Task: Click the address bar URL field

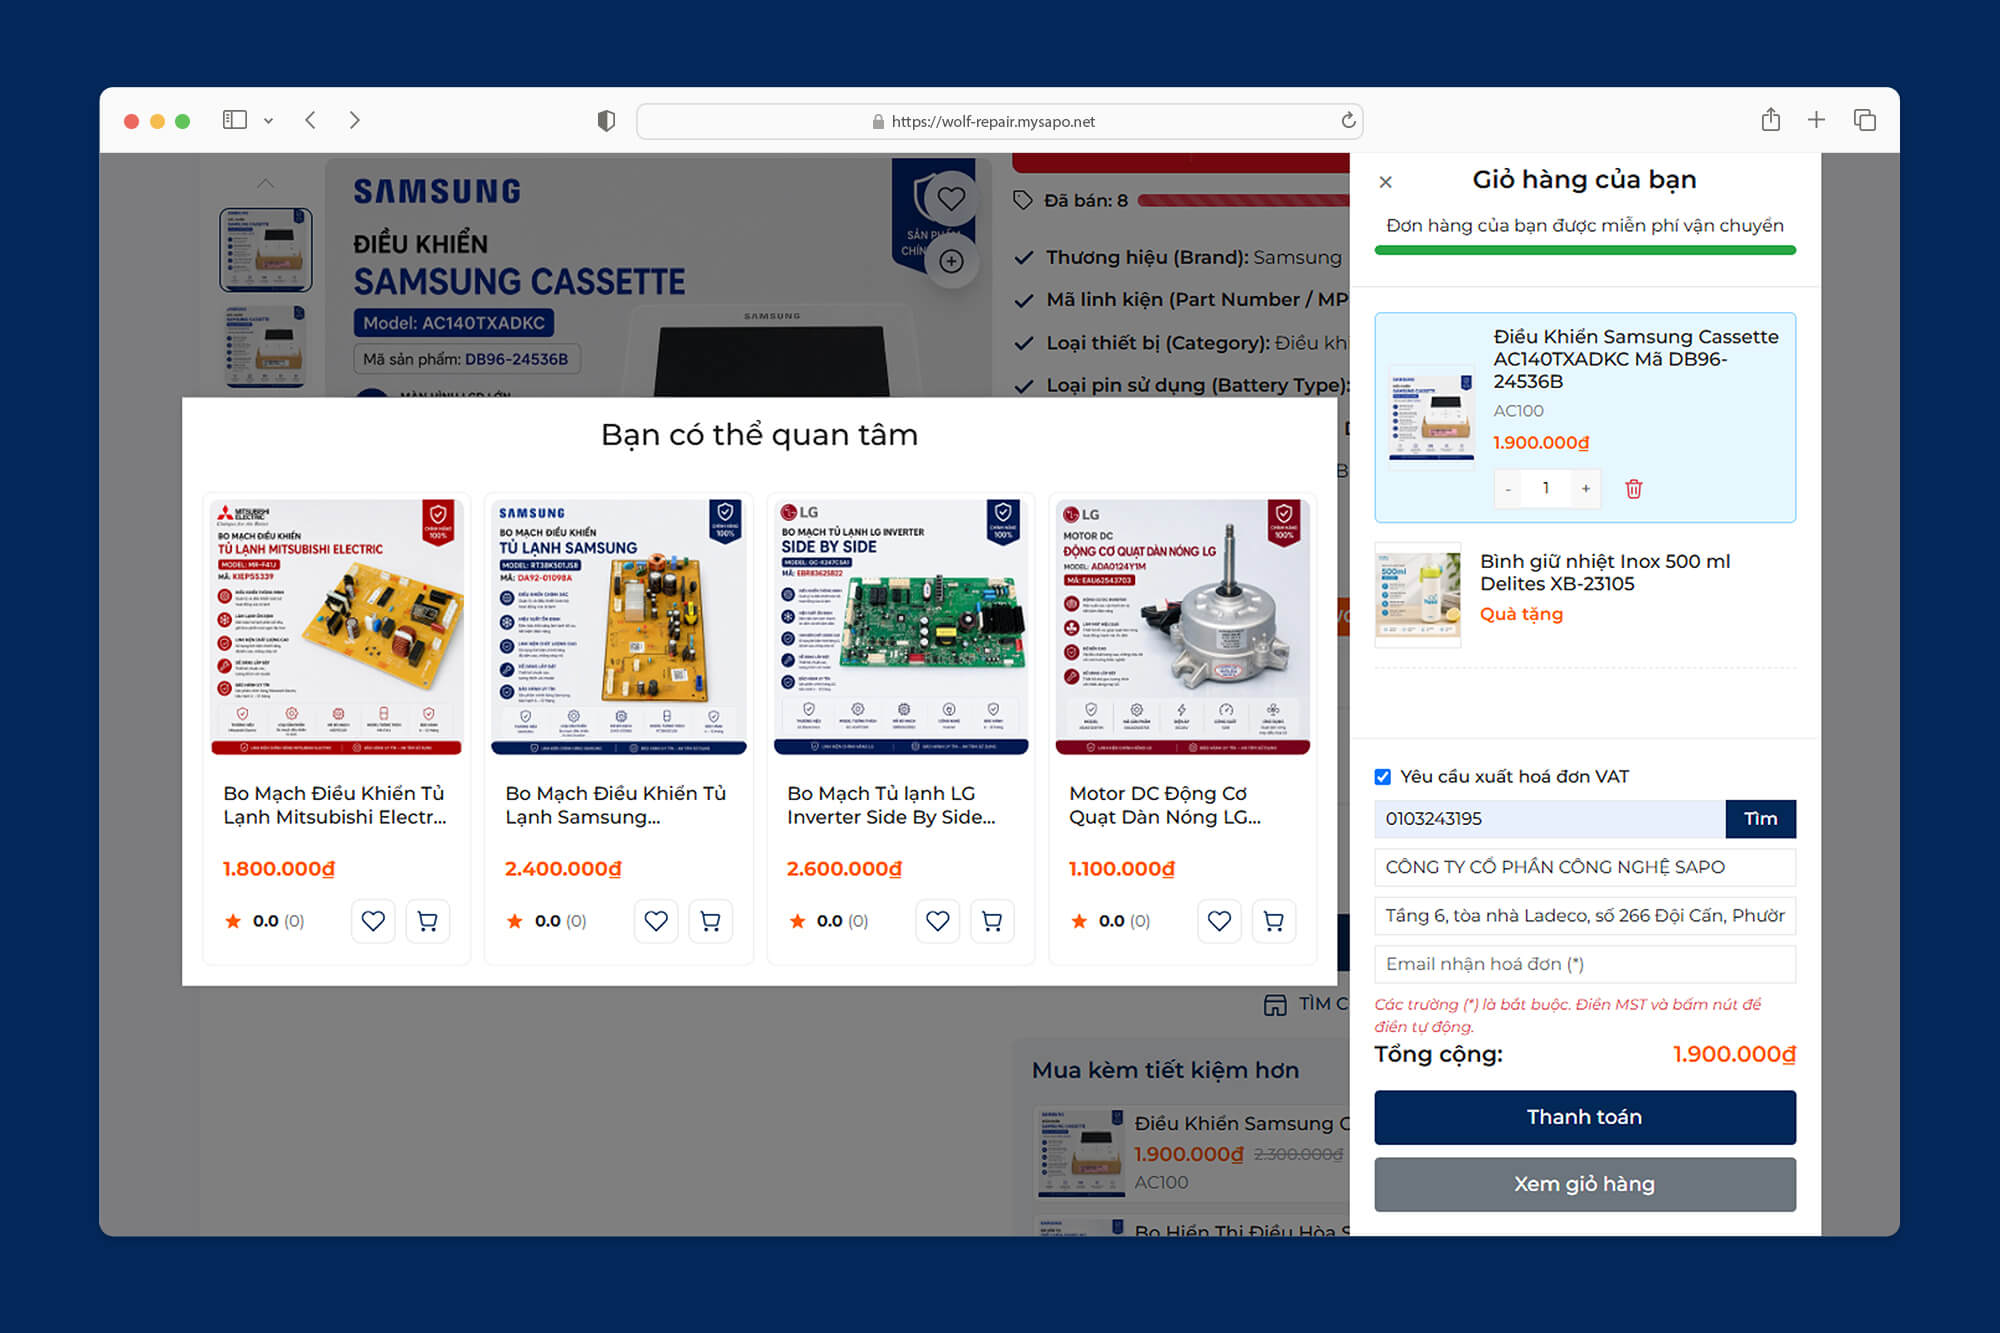Action: pyautogui.click(x=1000, y=121)
